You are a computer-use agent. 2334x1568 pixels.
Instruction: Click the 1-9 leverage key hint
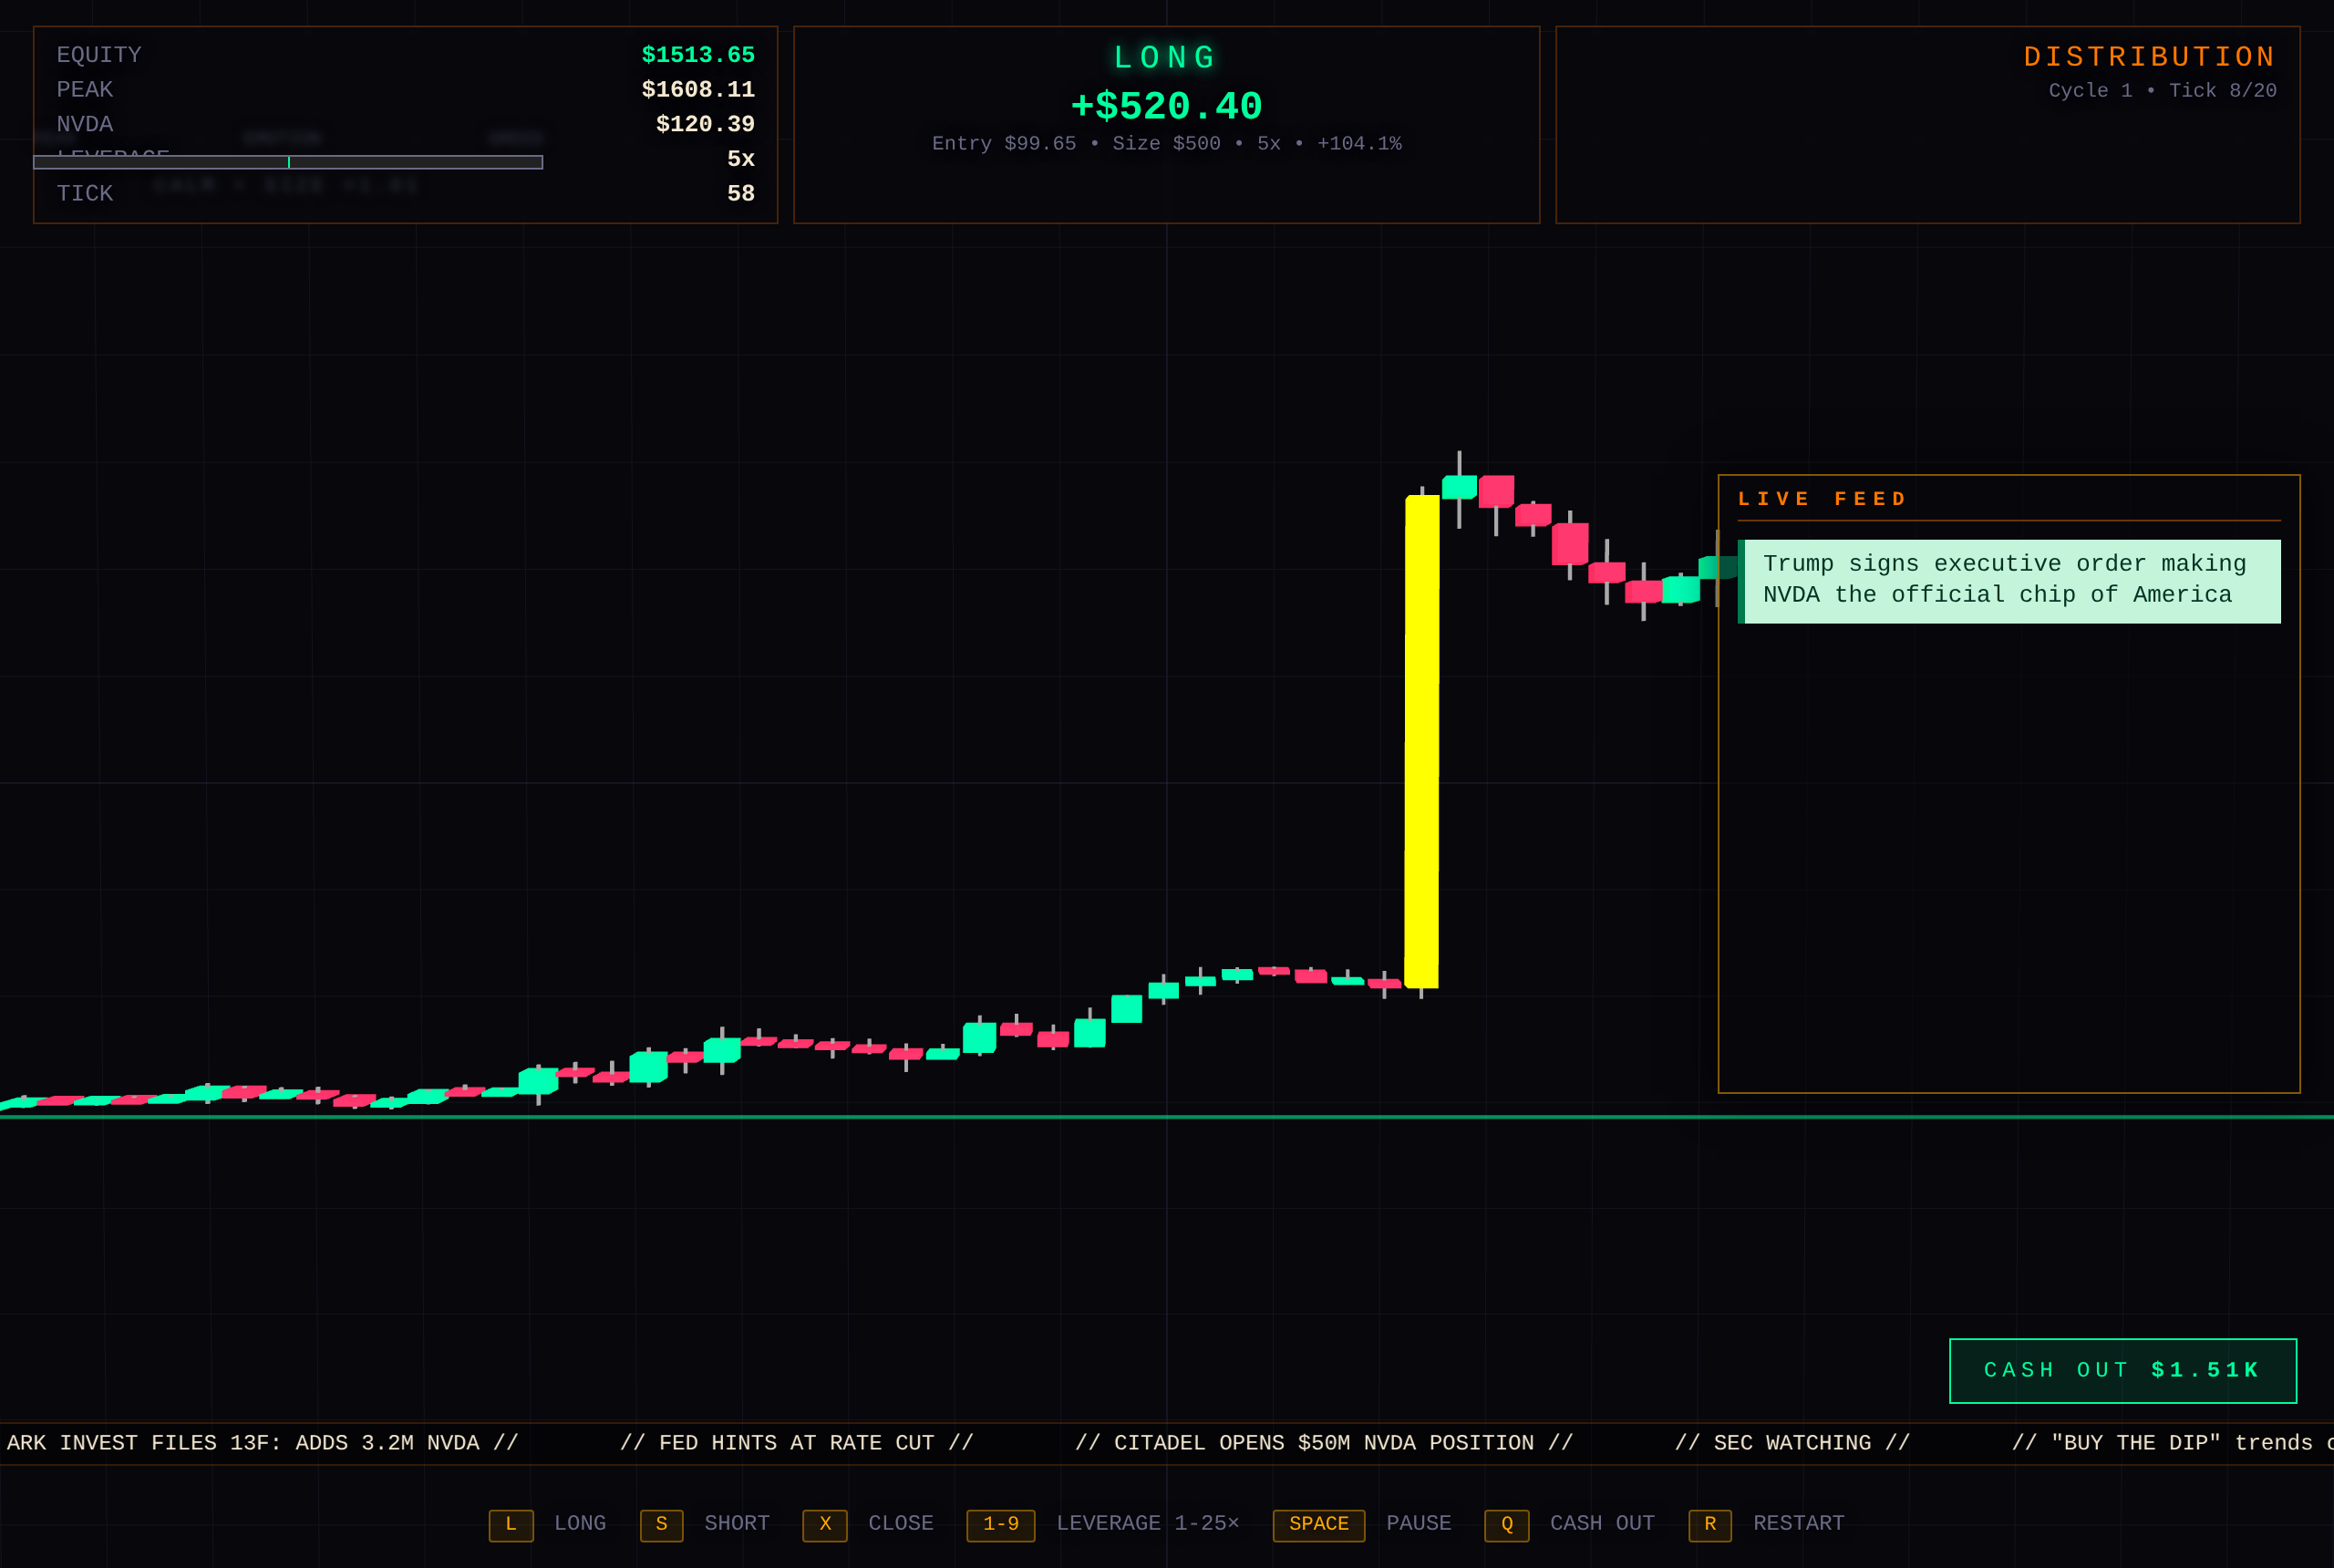coord(1001,1524)
